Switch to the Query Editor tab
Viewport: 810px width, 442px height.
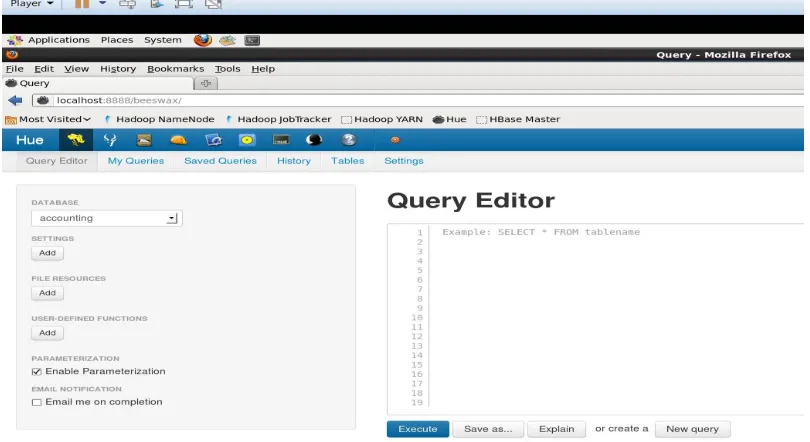(56, 161)
